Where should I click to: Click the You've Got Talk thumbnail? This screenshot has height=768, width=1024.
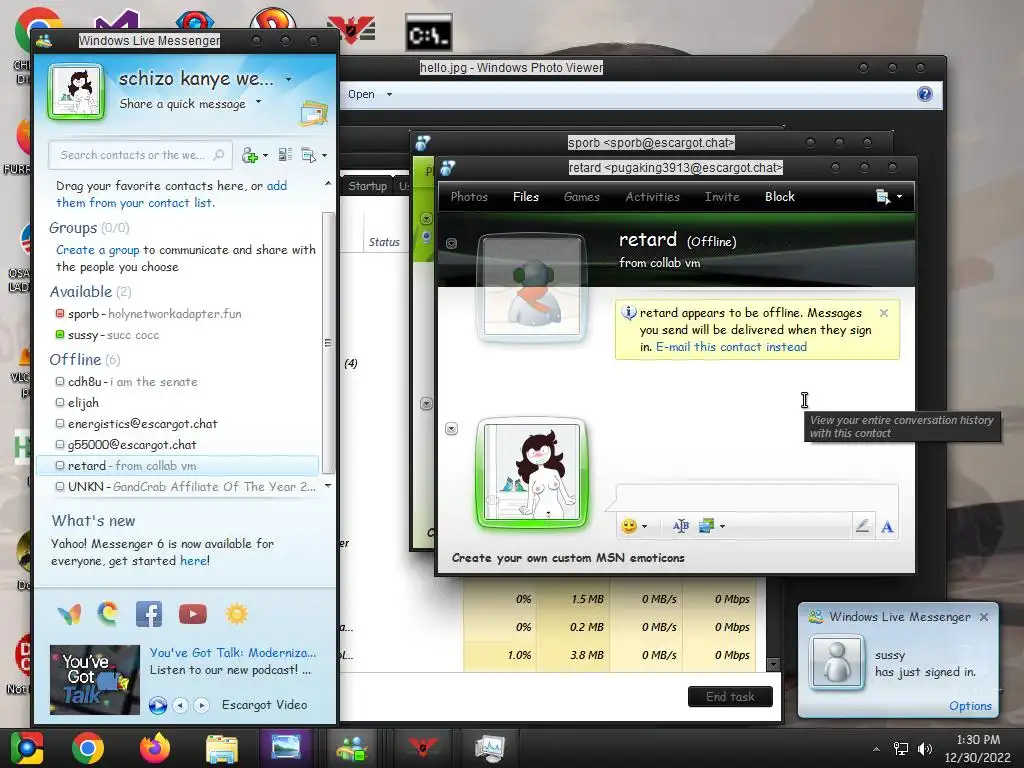point(95,680)
